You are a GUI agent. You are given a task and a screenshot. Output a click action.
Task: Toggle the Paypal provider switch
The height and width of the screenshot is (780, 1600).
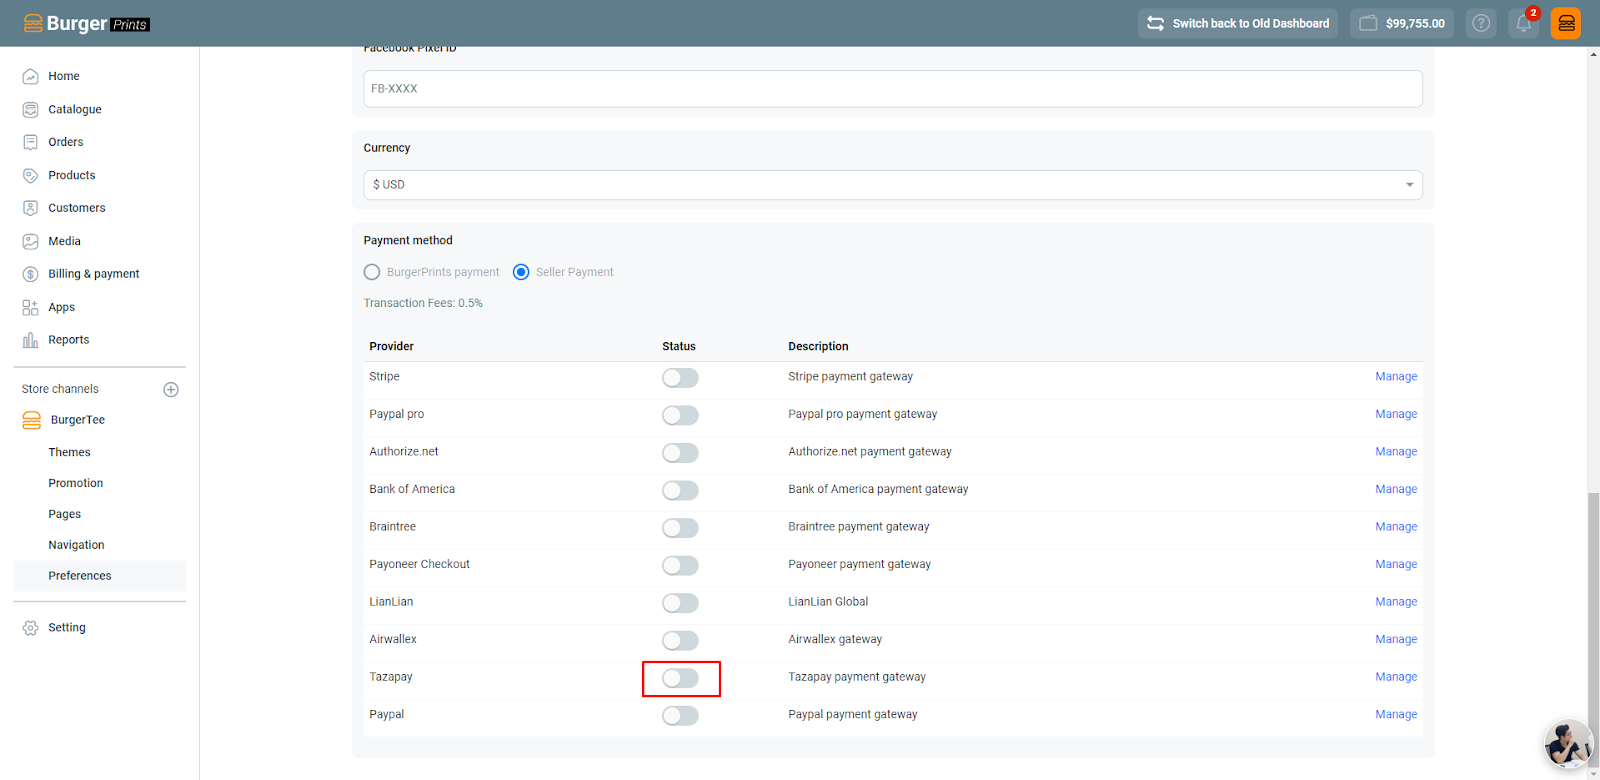(680, 715)
